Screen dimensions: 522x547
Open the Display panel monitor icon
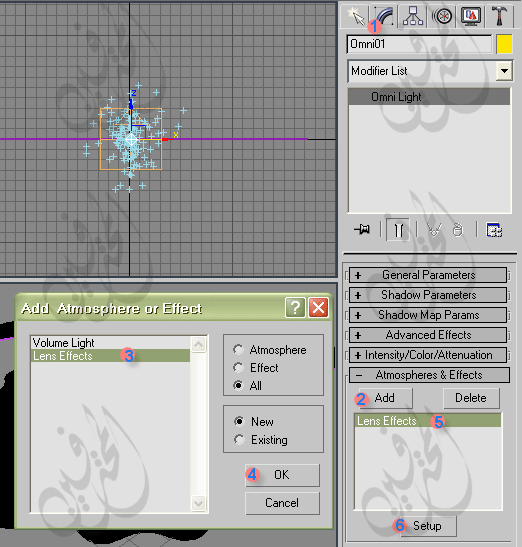pyautogui.click(x=471, y=16)
